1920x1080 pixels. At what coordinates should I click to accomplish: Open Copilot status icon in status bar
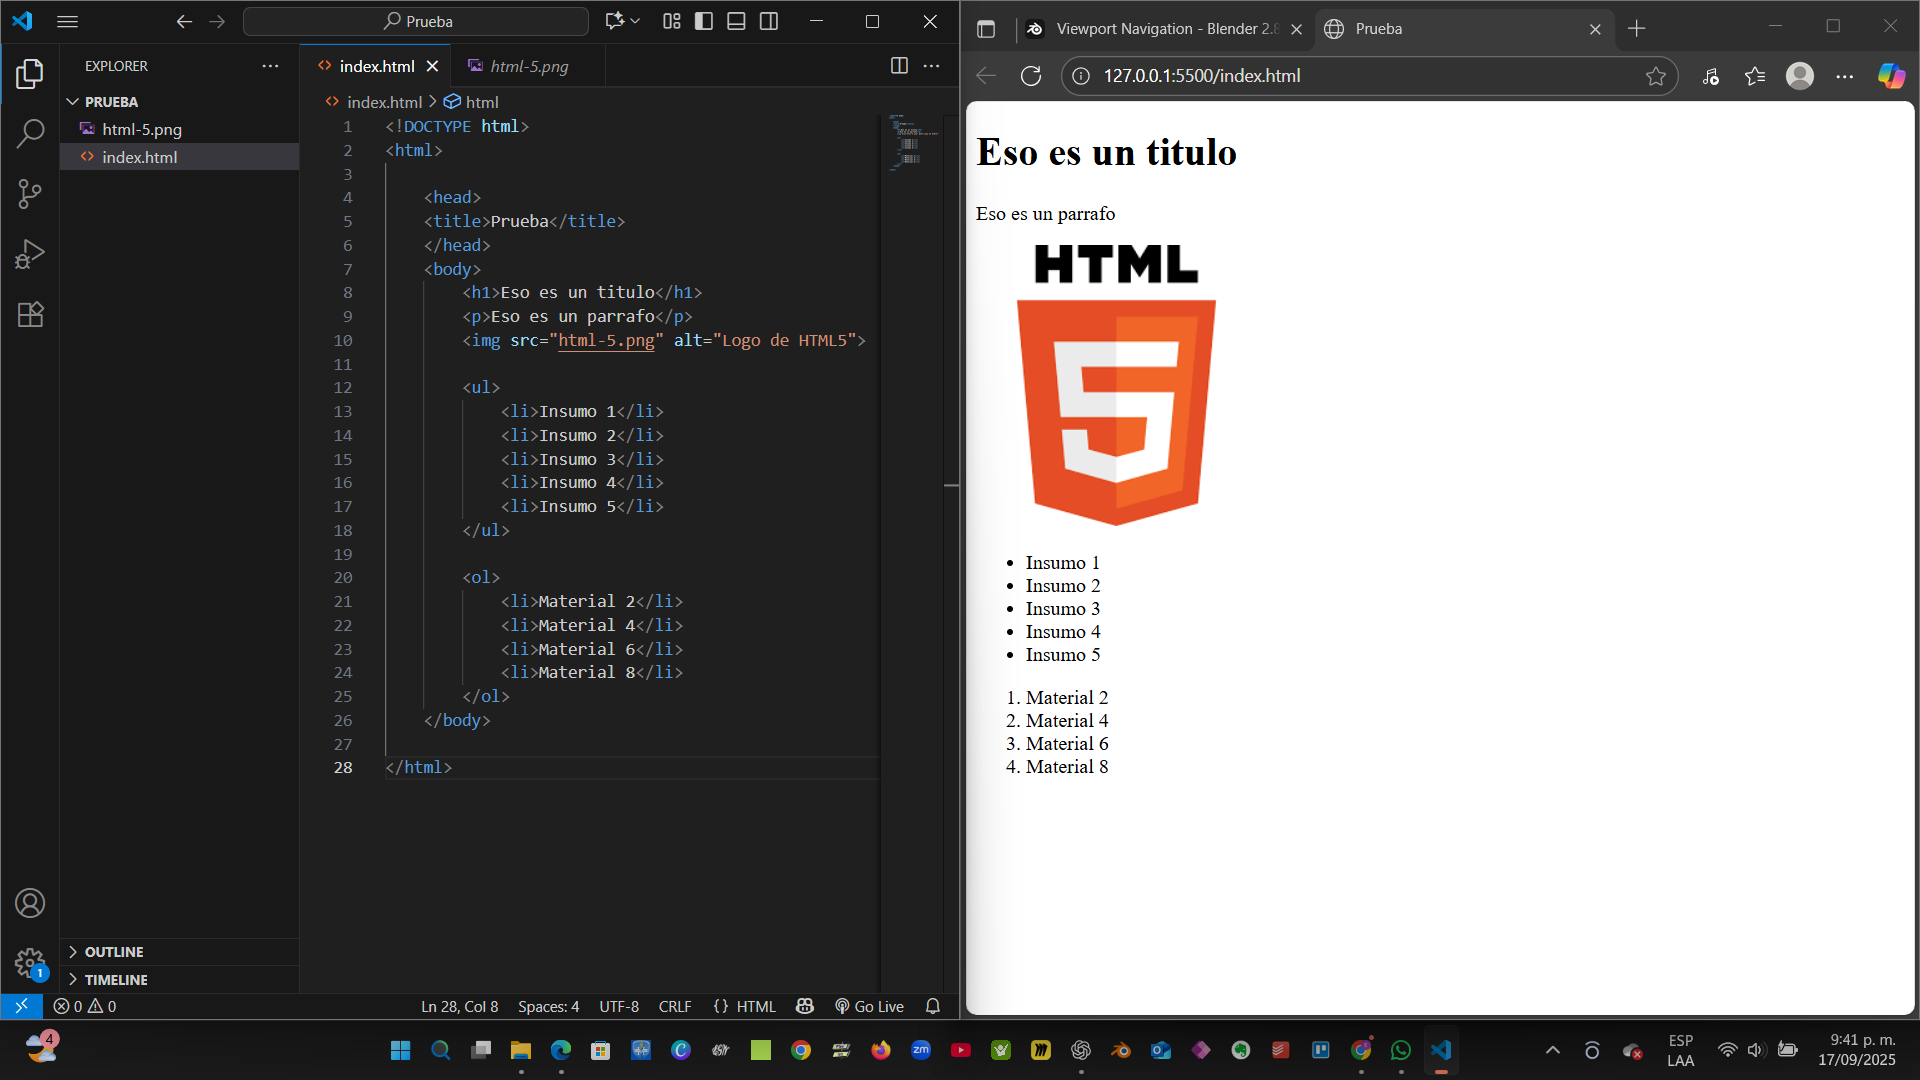[805, 1006]
